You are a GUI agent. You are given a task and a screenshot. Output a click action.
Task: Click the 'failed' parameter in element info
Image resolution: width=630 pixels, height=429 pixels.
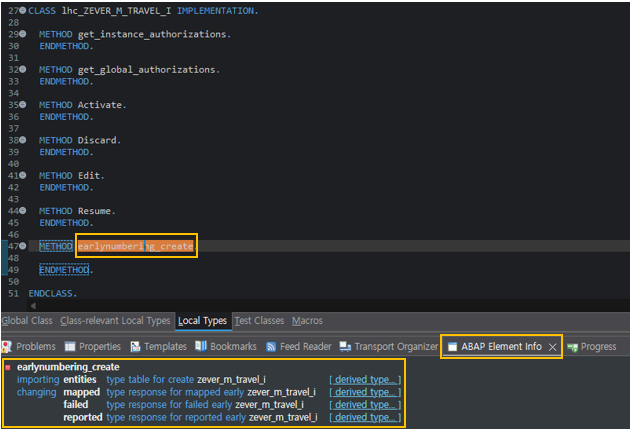pos(76,404)
